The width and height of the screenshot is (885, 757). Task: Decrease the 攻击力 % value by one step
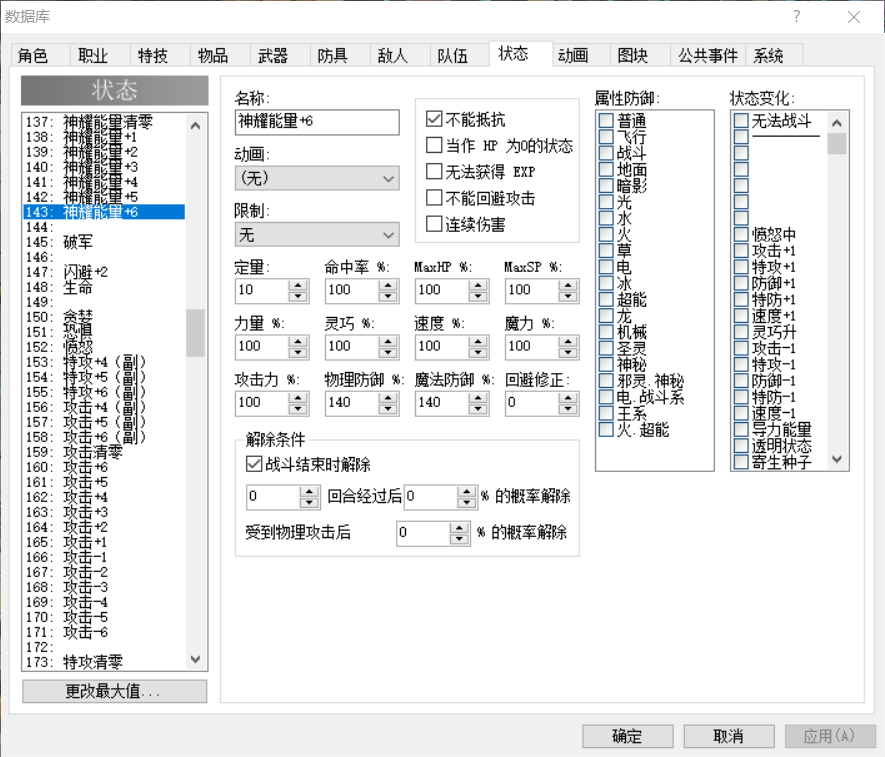(x=298, y=409)
